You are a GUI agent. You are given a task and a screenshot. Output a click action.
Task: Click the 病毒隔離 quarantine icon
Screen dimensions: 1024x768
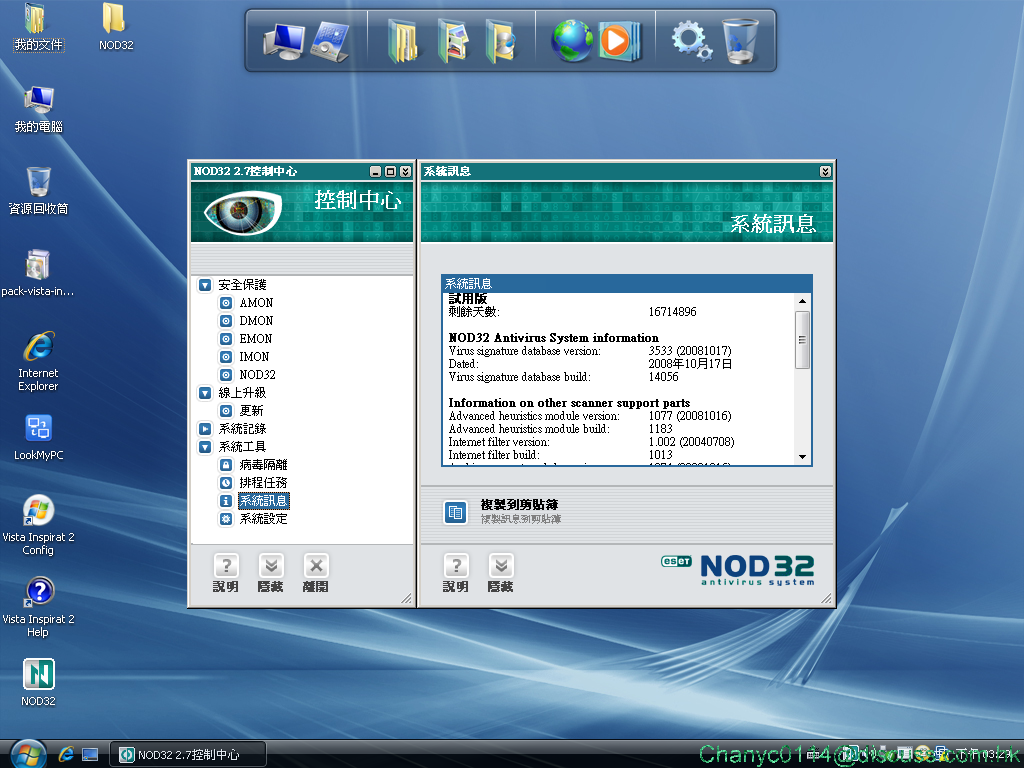click(x=225, y=465)
